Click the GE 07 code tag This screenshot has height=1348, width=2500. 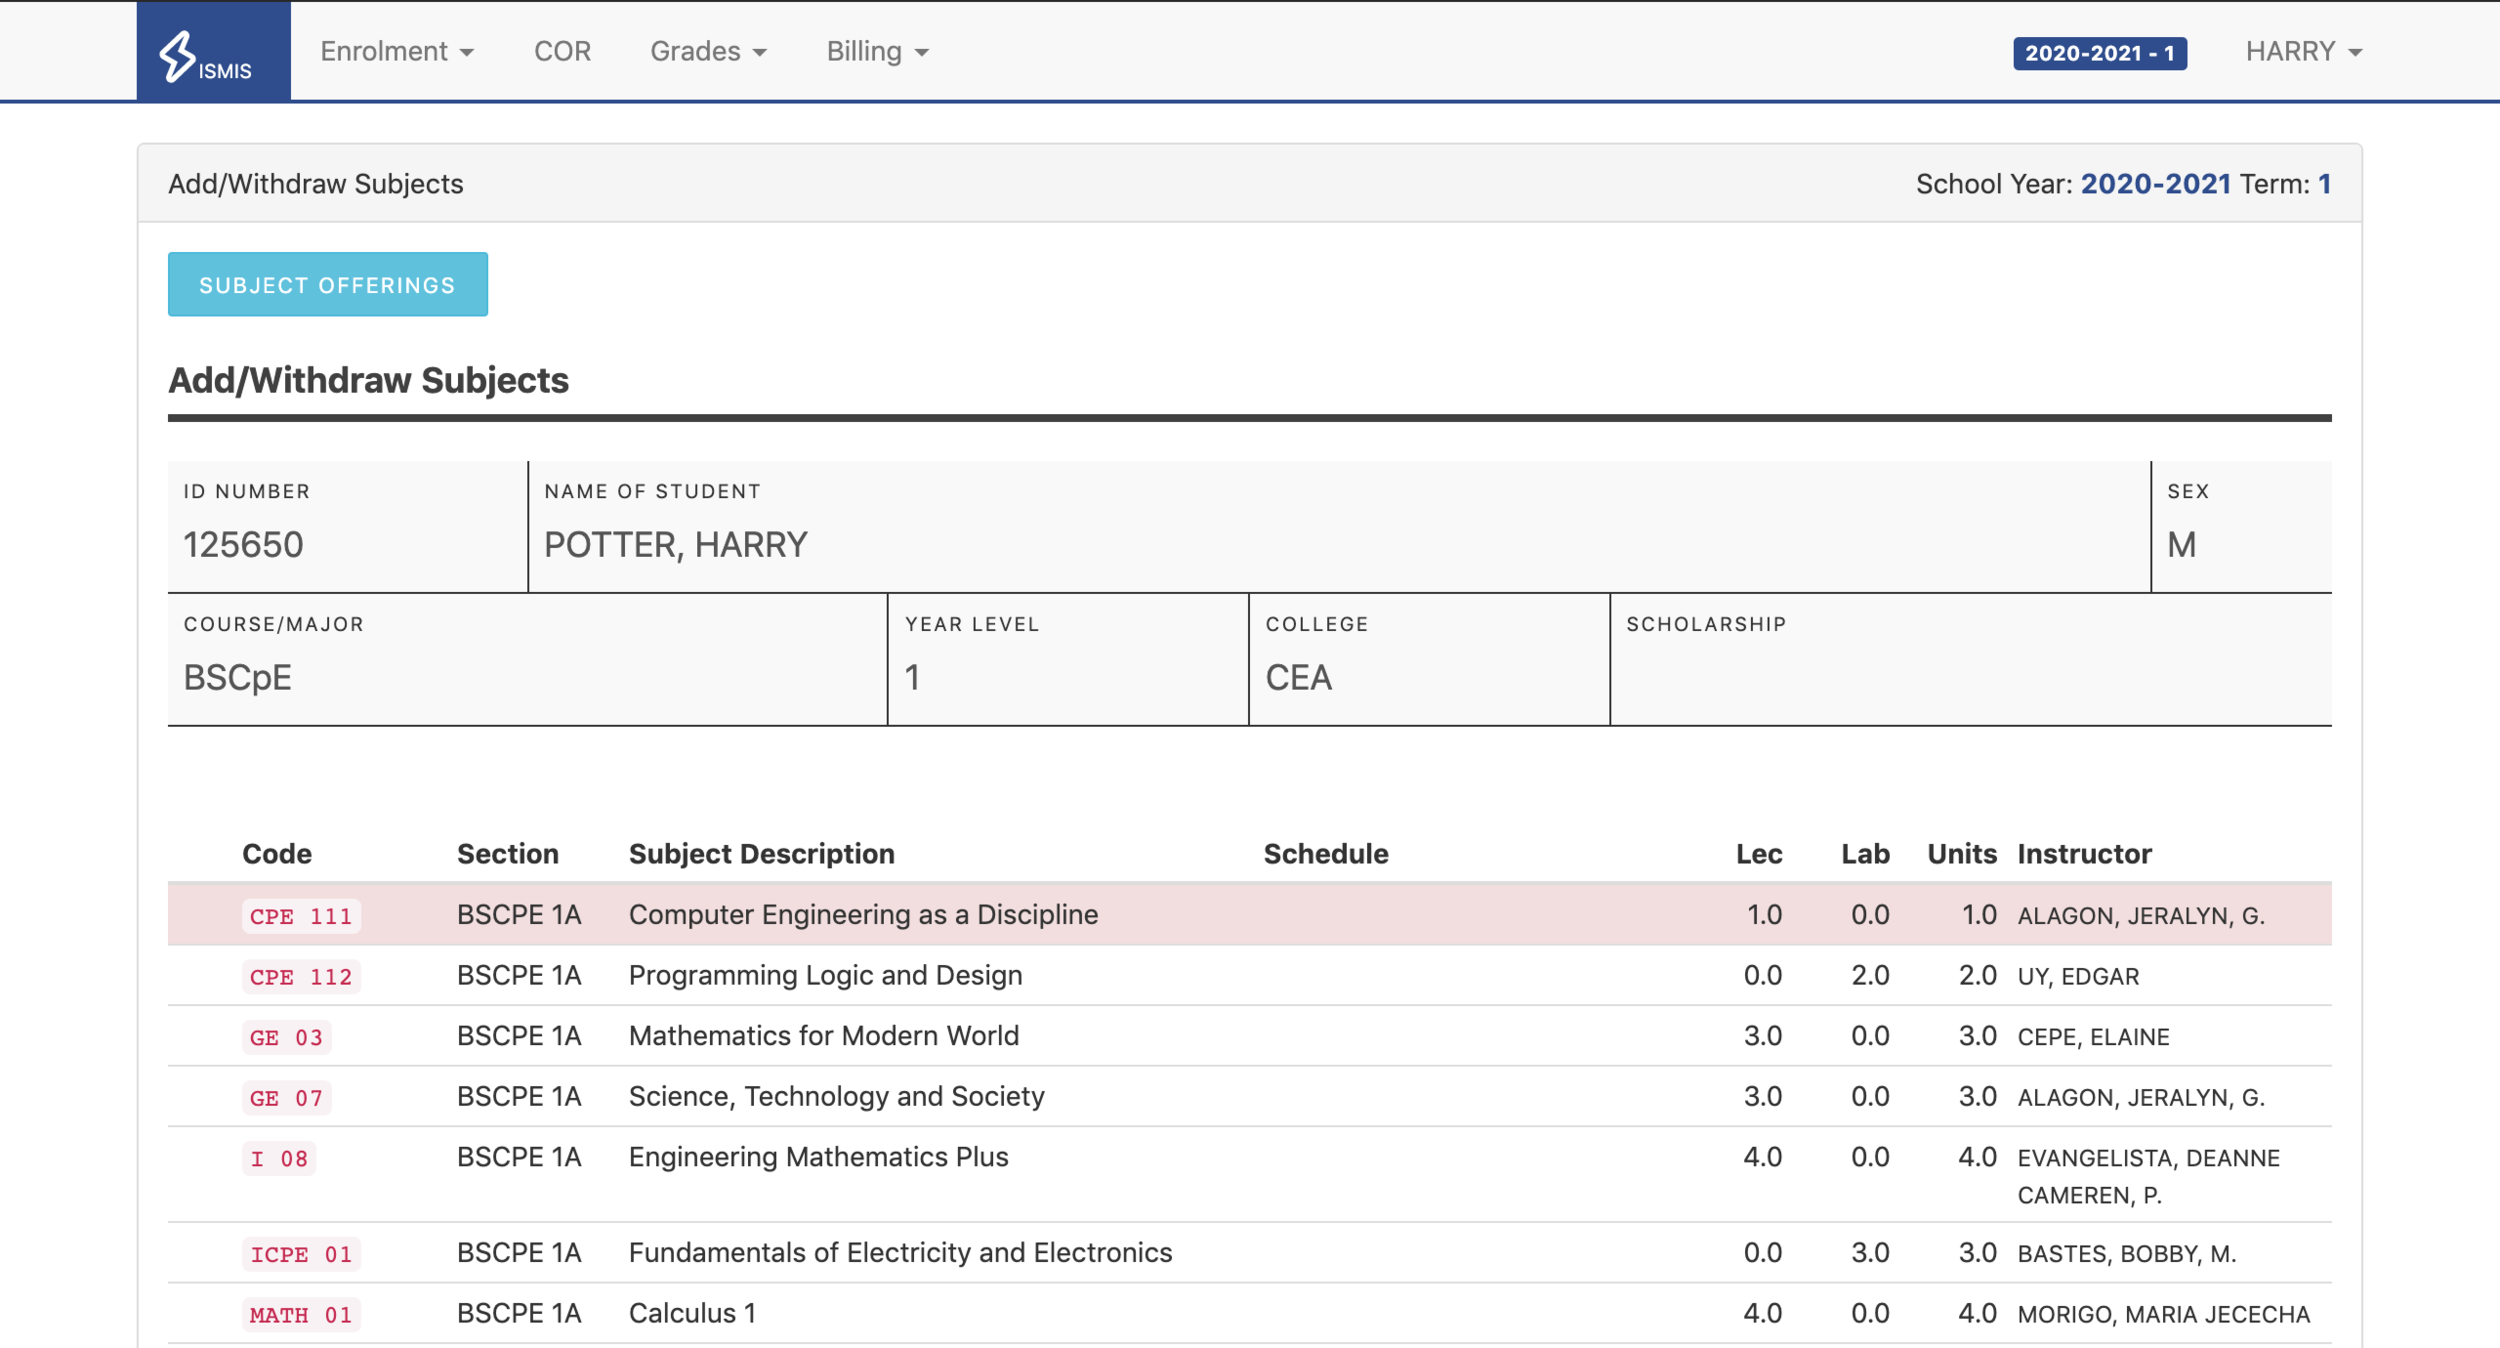pyautogui.click(x=286, y=1098)
